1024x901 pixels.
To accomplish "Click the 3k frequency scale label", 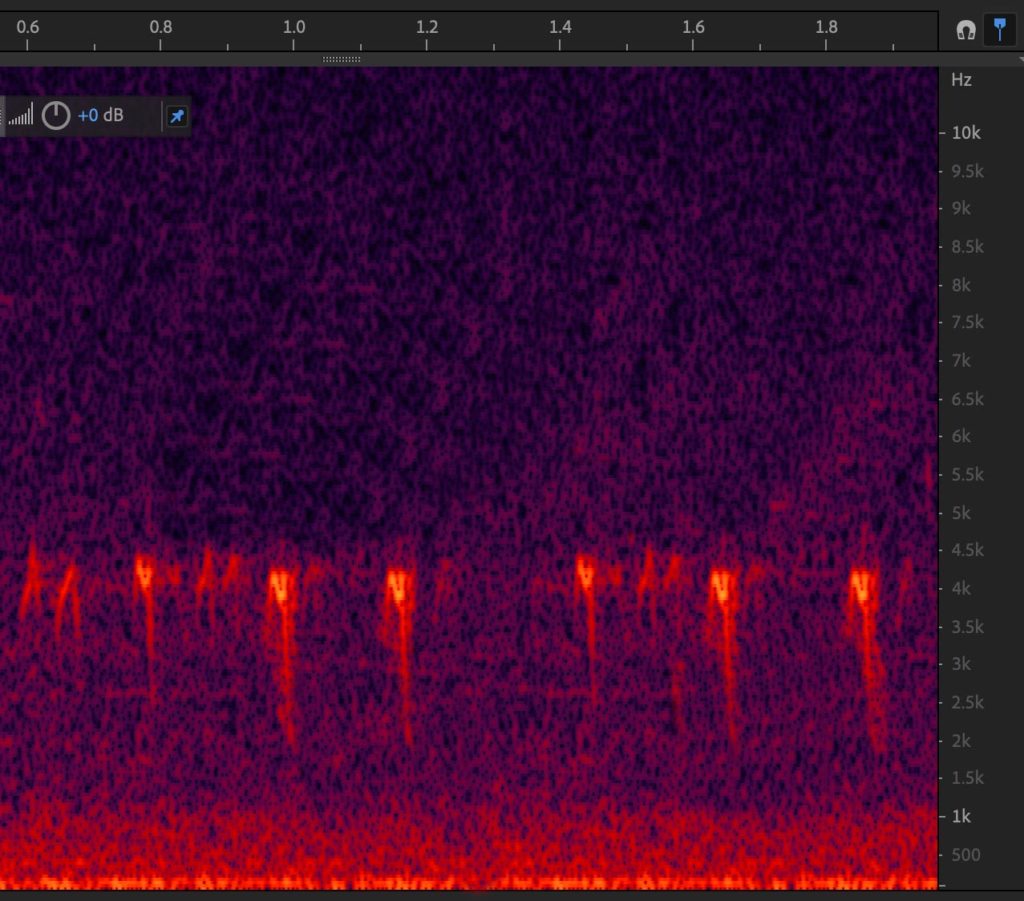I will [961, 664].
